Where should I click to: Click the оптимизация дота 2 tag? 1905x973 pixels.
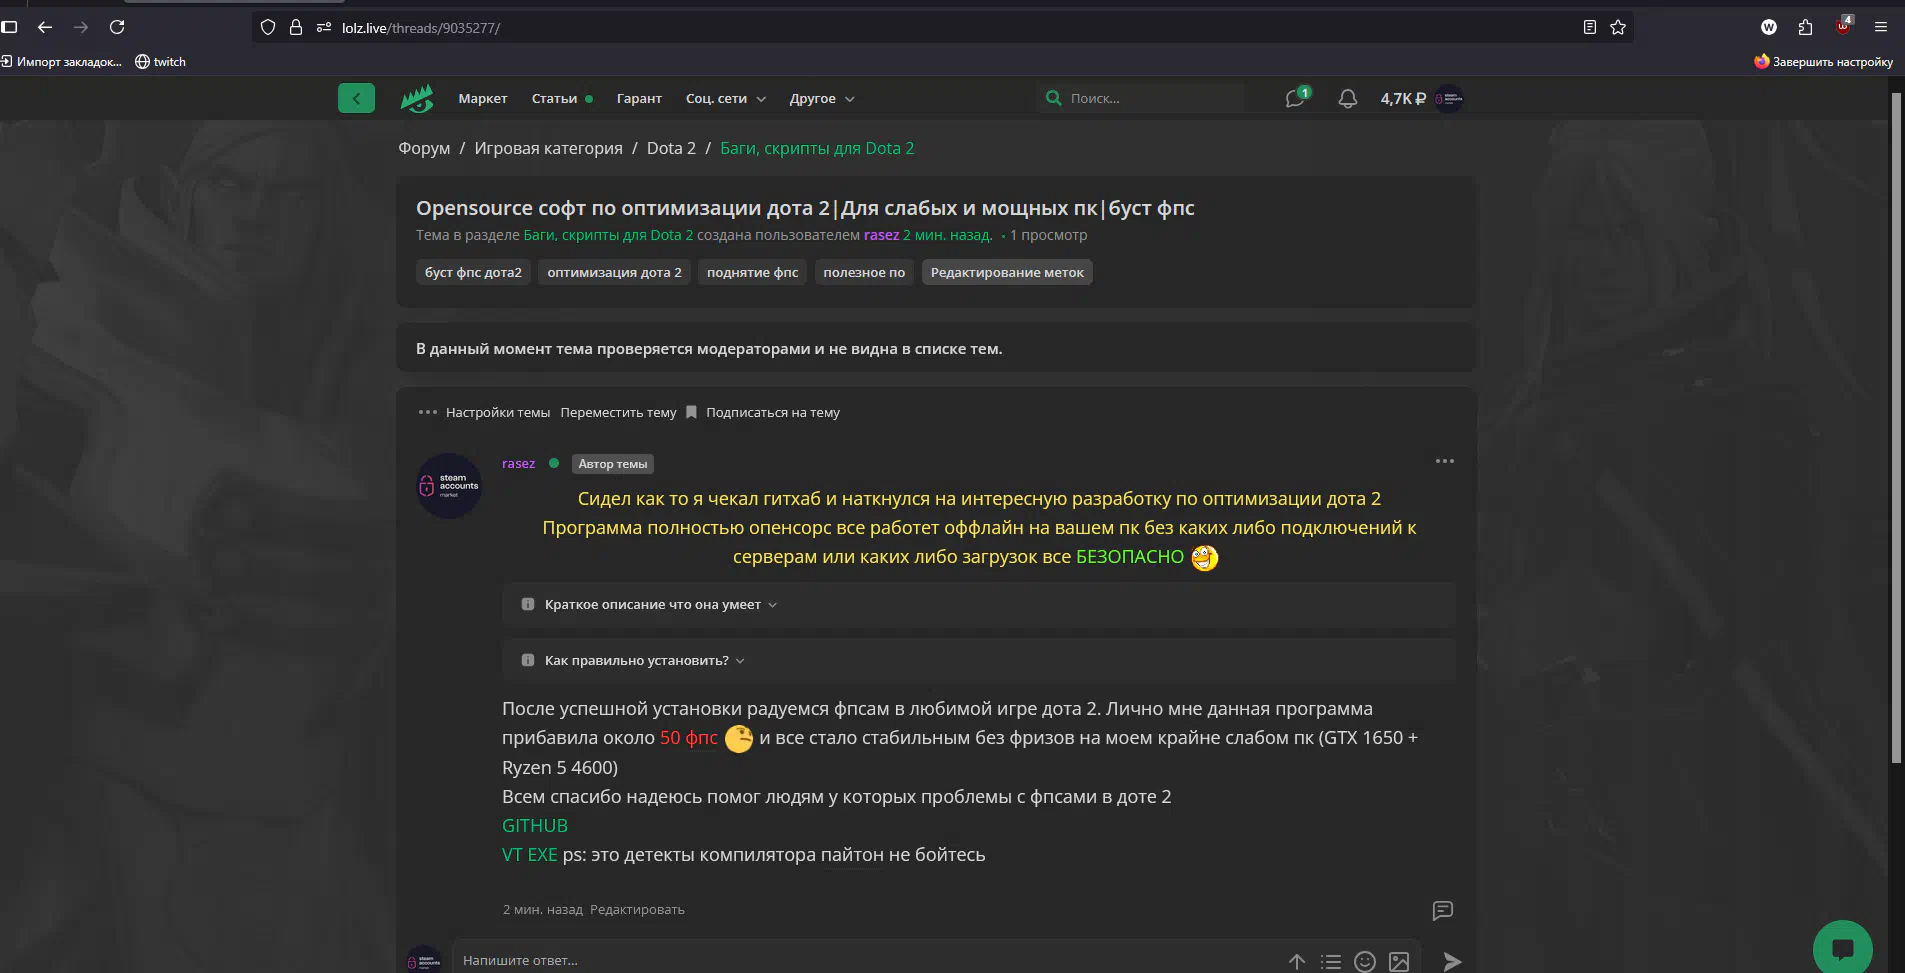coord(614,272)
